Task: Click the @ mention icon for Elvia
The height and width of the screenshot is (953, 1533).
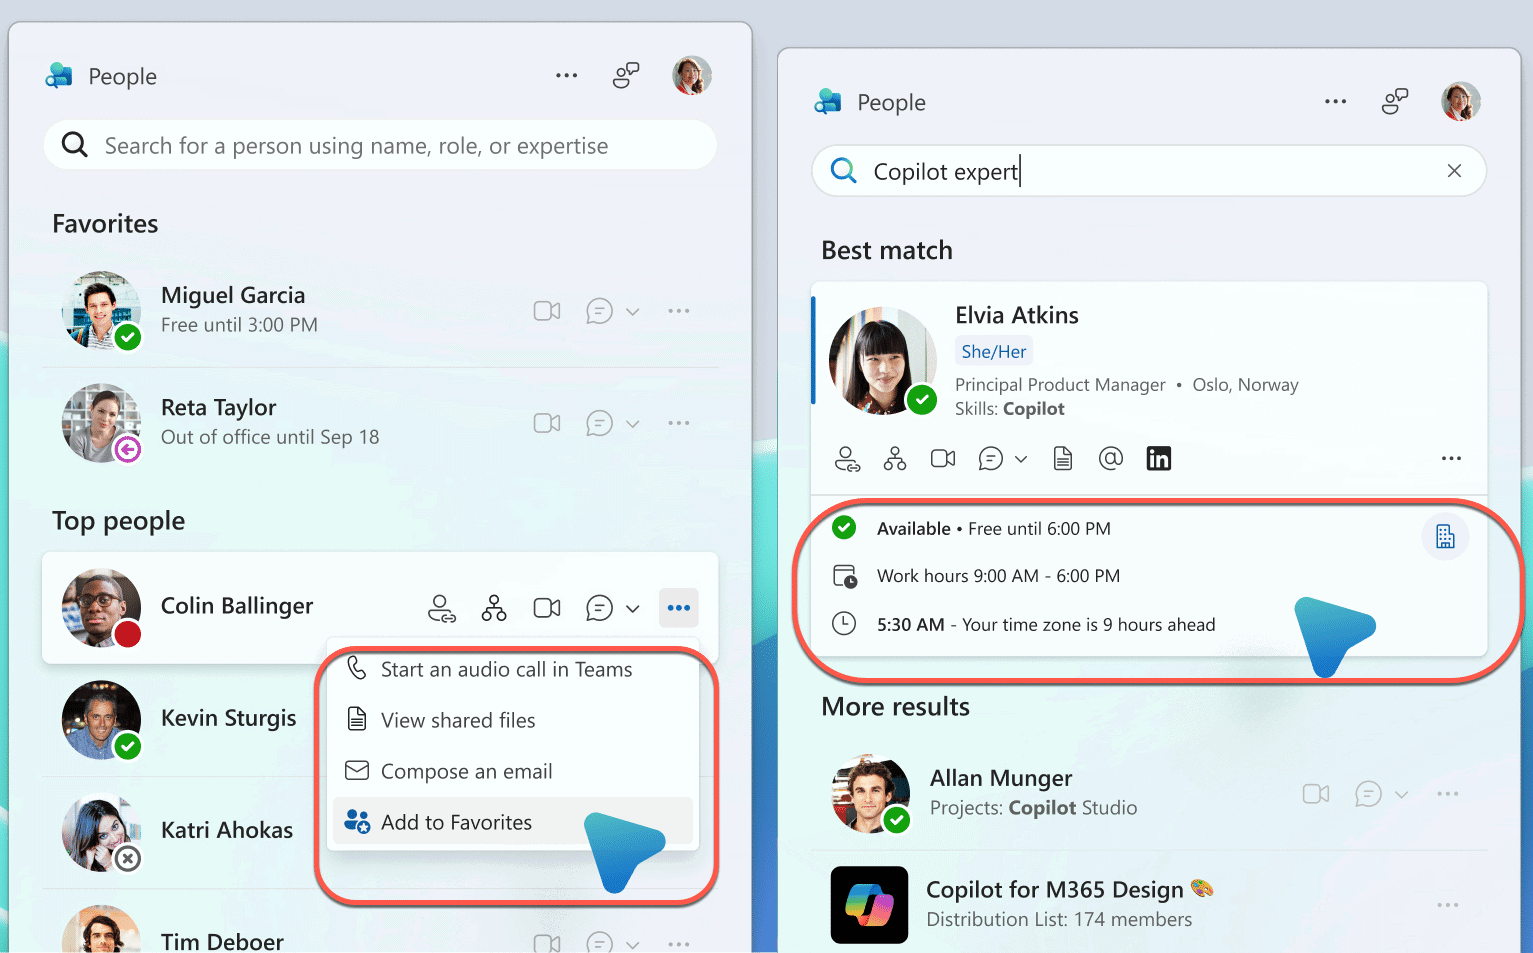Action: pos(1110,459)
